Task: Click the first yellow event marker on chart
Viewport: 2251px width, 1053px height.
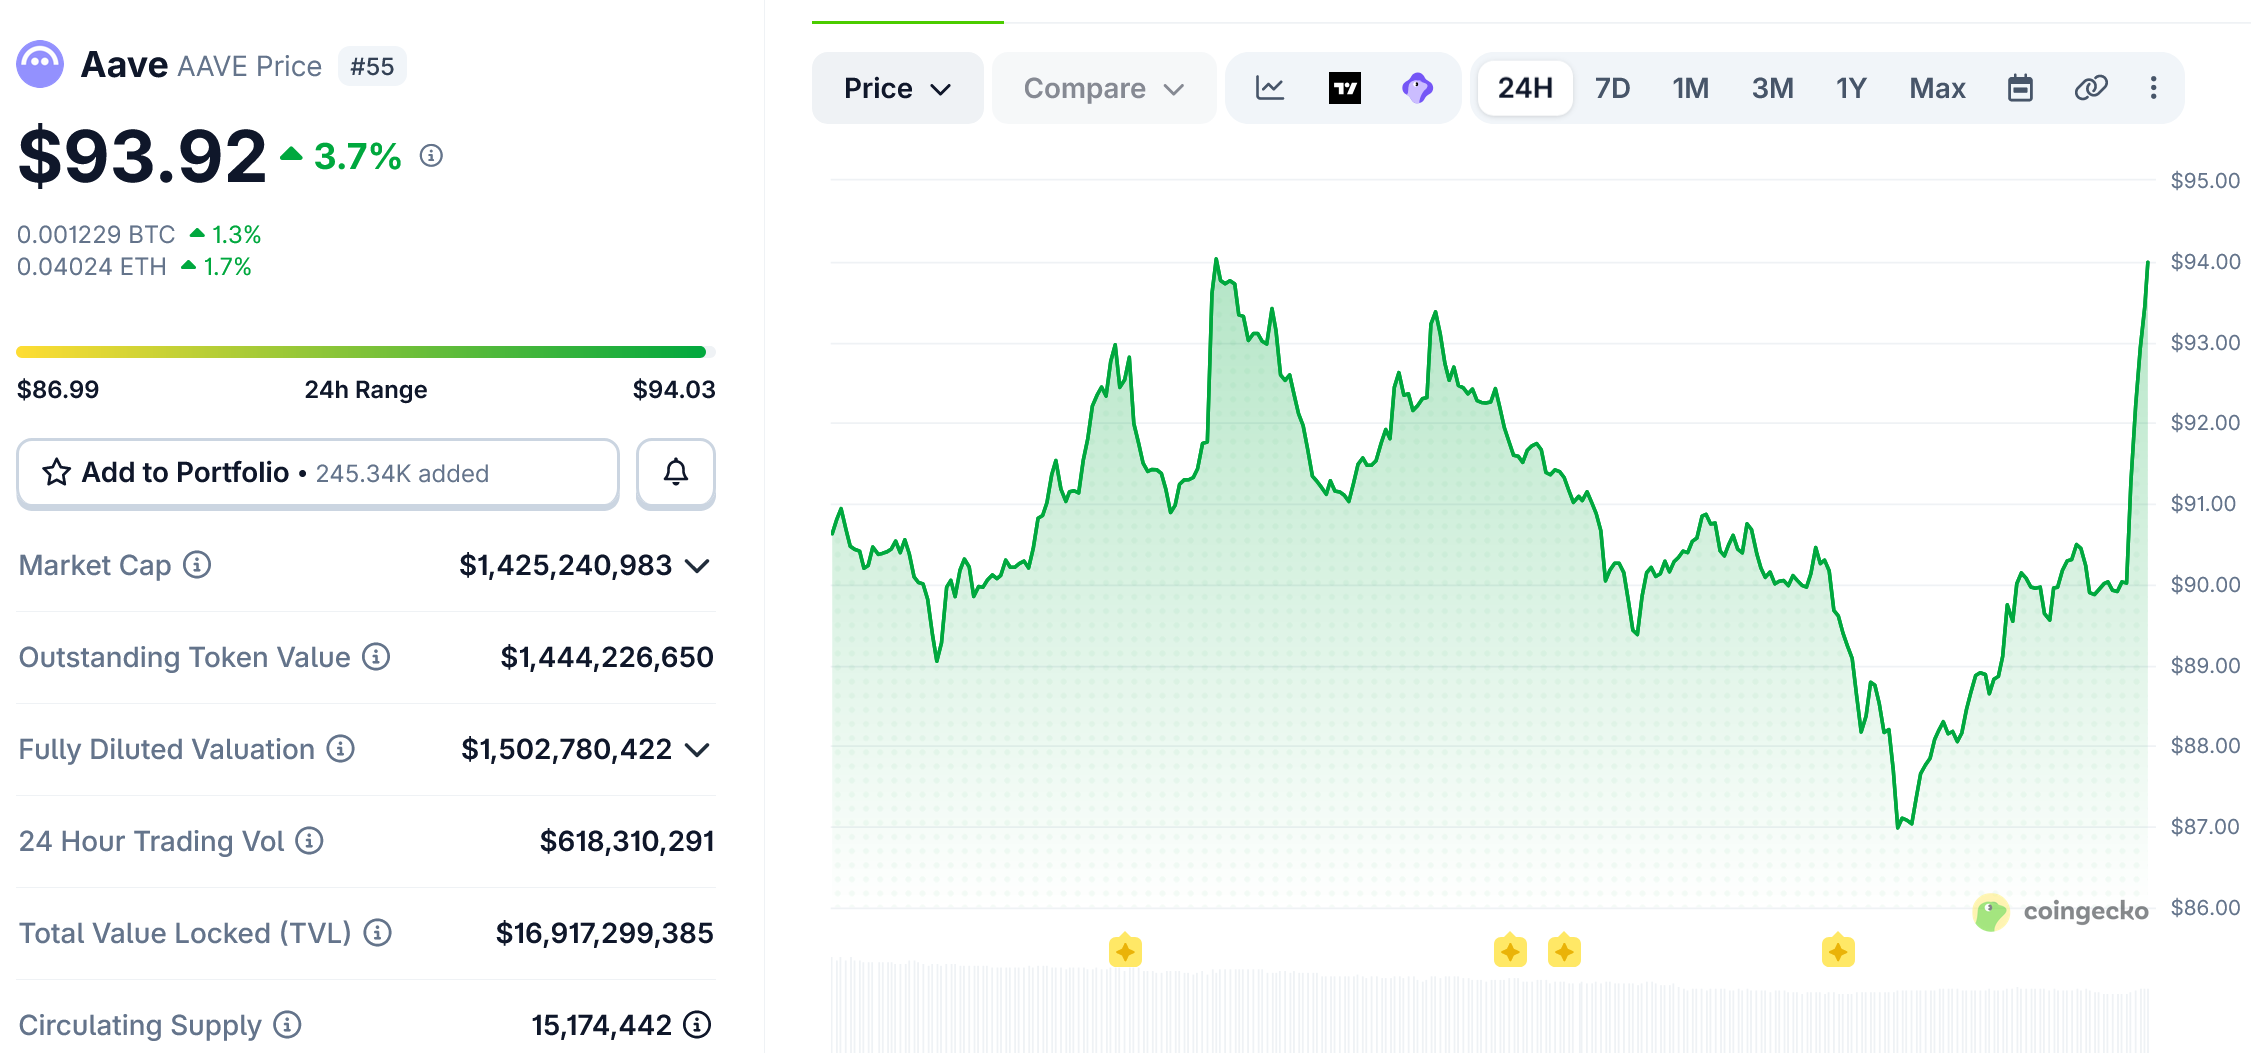Action: tap(1125, 951)
